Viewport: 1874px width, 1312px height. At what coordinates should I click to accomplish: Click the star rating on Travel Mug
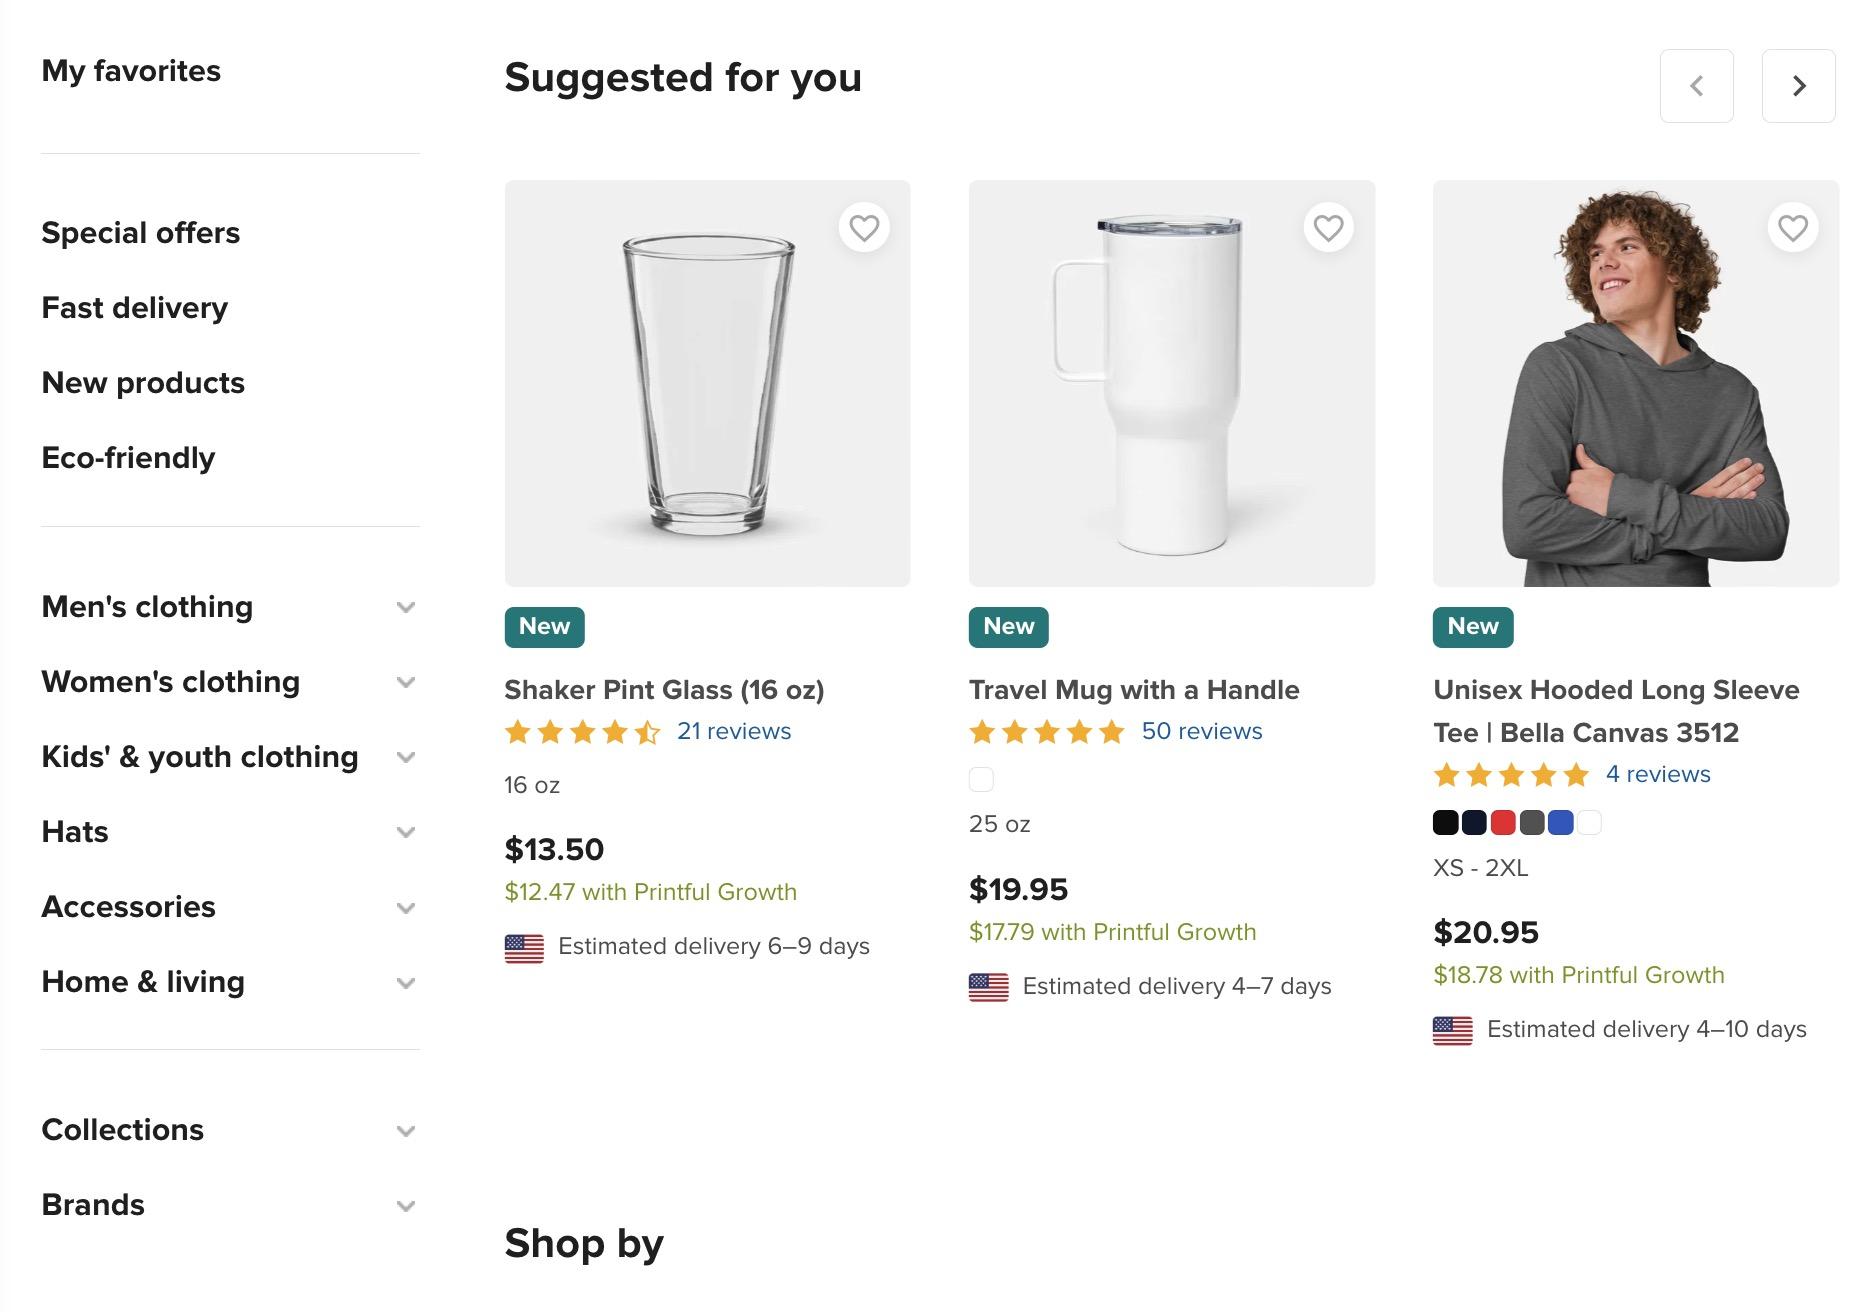(1046, 732)
